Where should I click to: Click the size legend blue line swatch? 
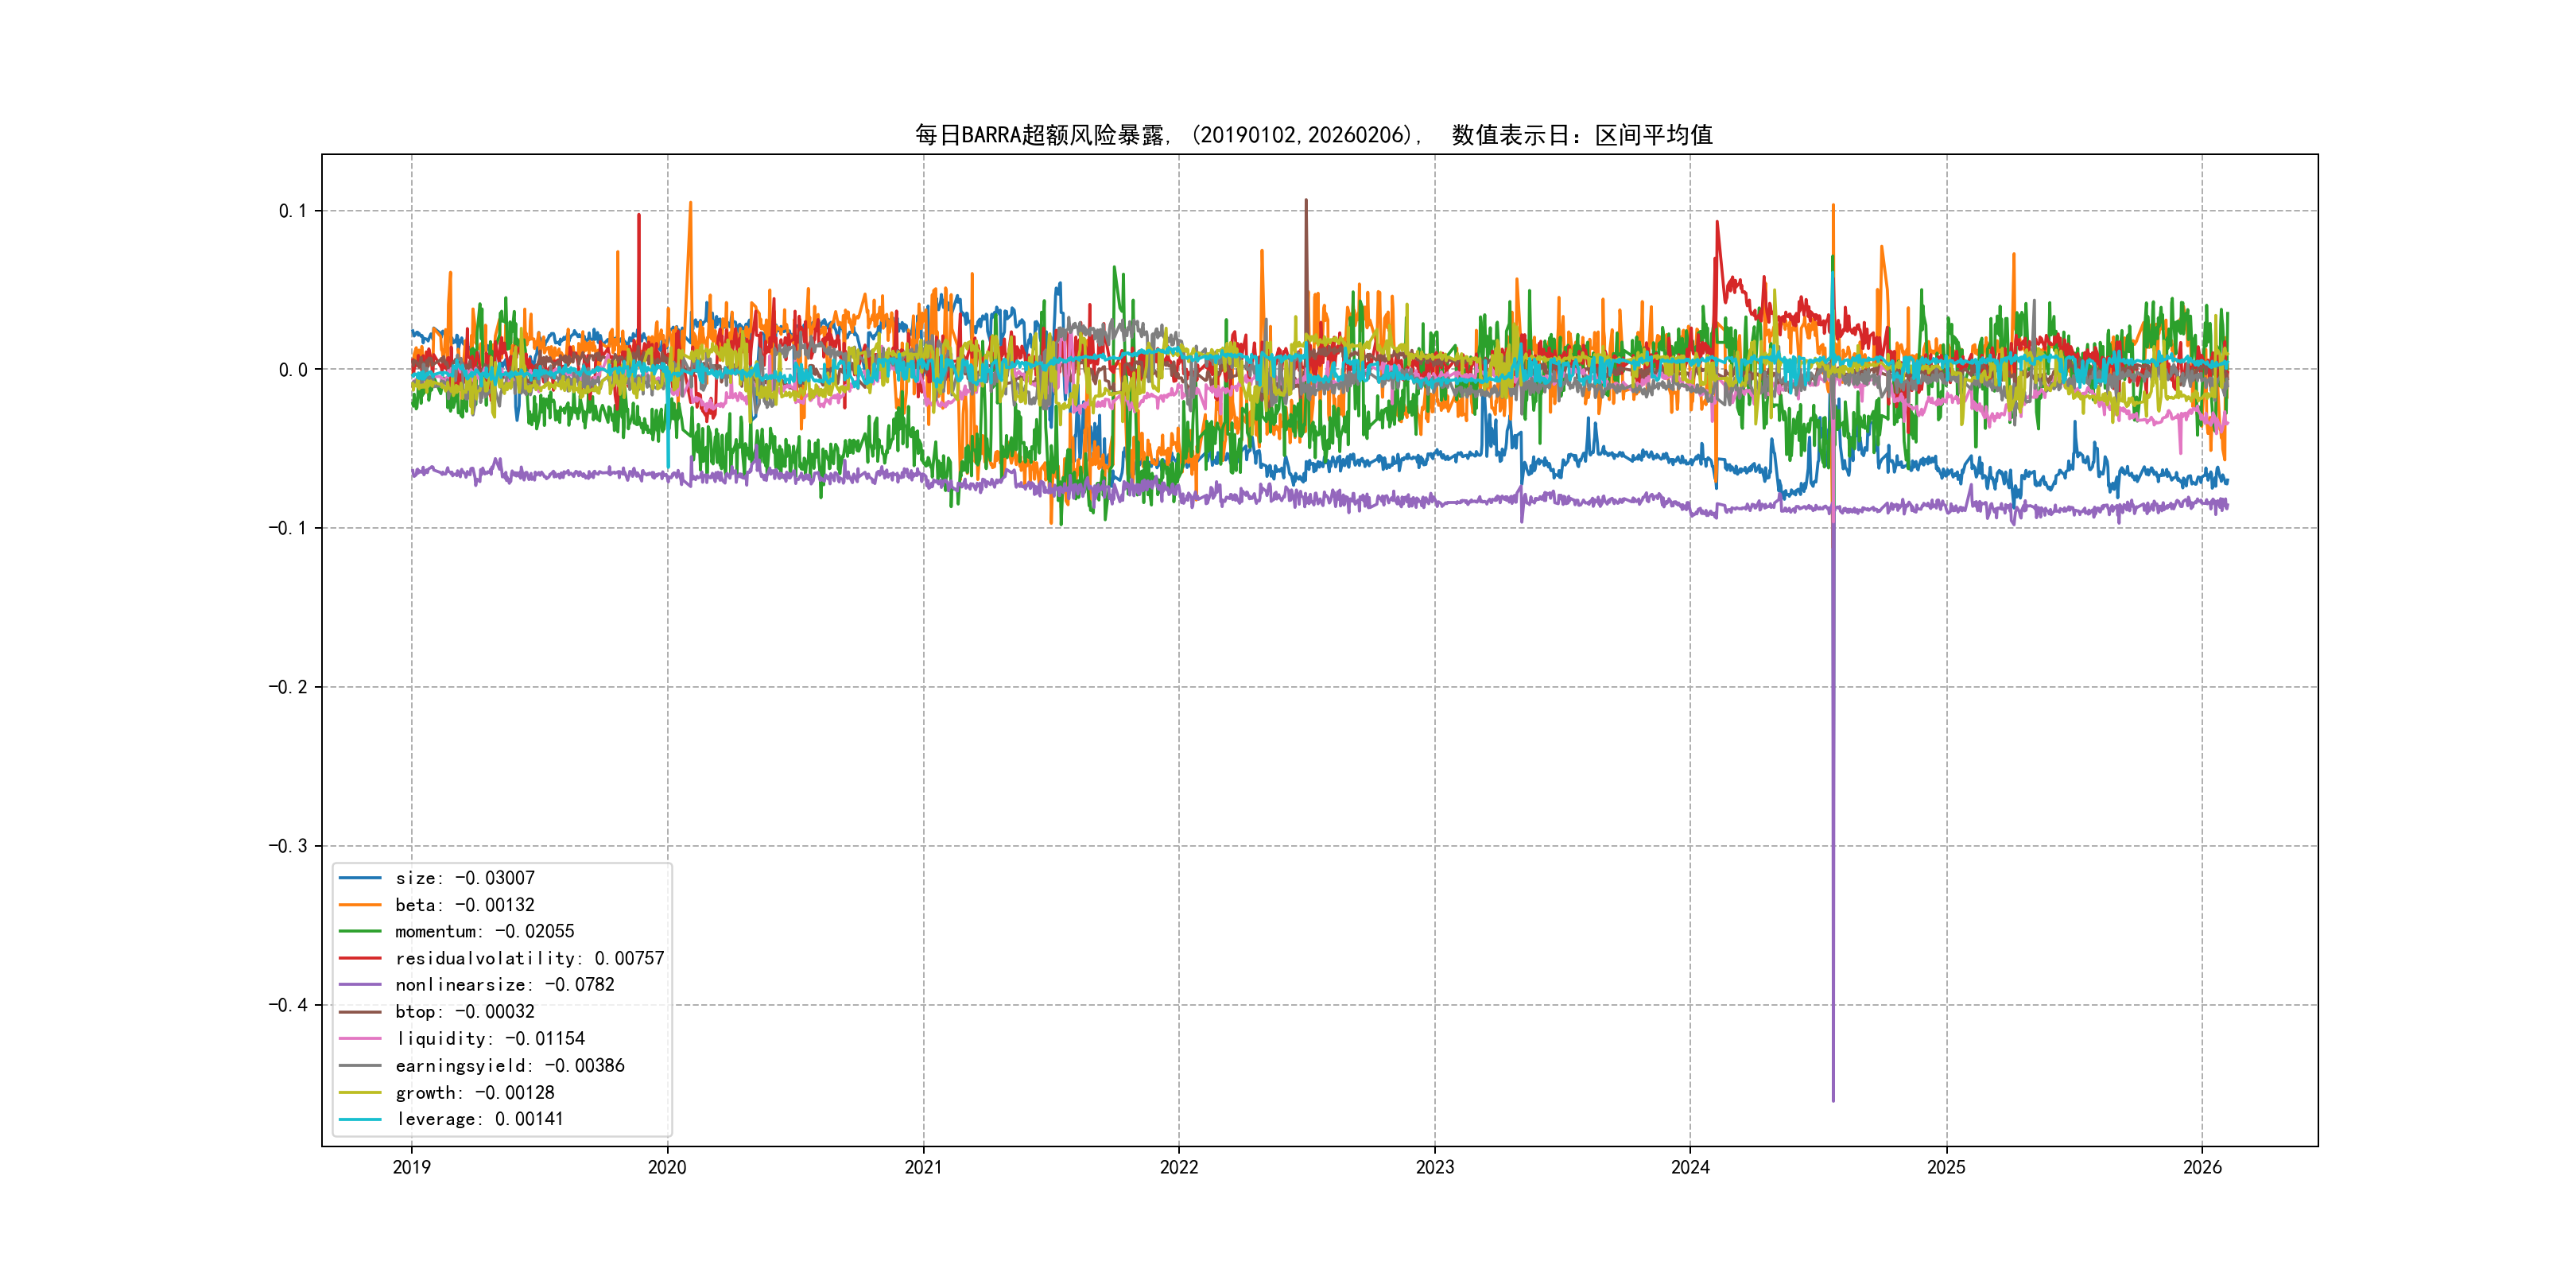point(360,878)
